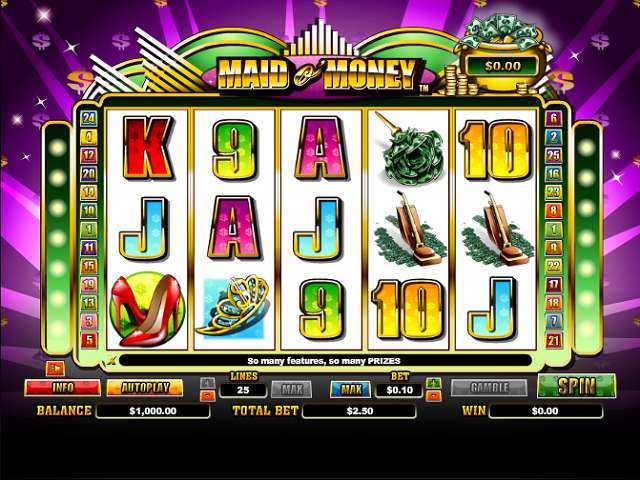Click the small wrench icon beside message bar
Viewport: 640px width, 480px height.
click(x=111, y=360)
